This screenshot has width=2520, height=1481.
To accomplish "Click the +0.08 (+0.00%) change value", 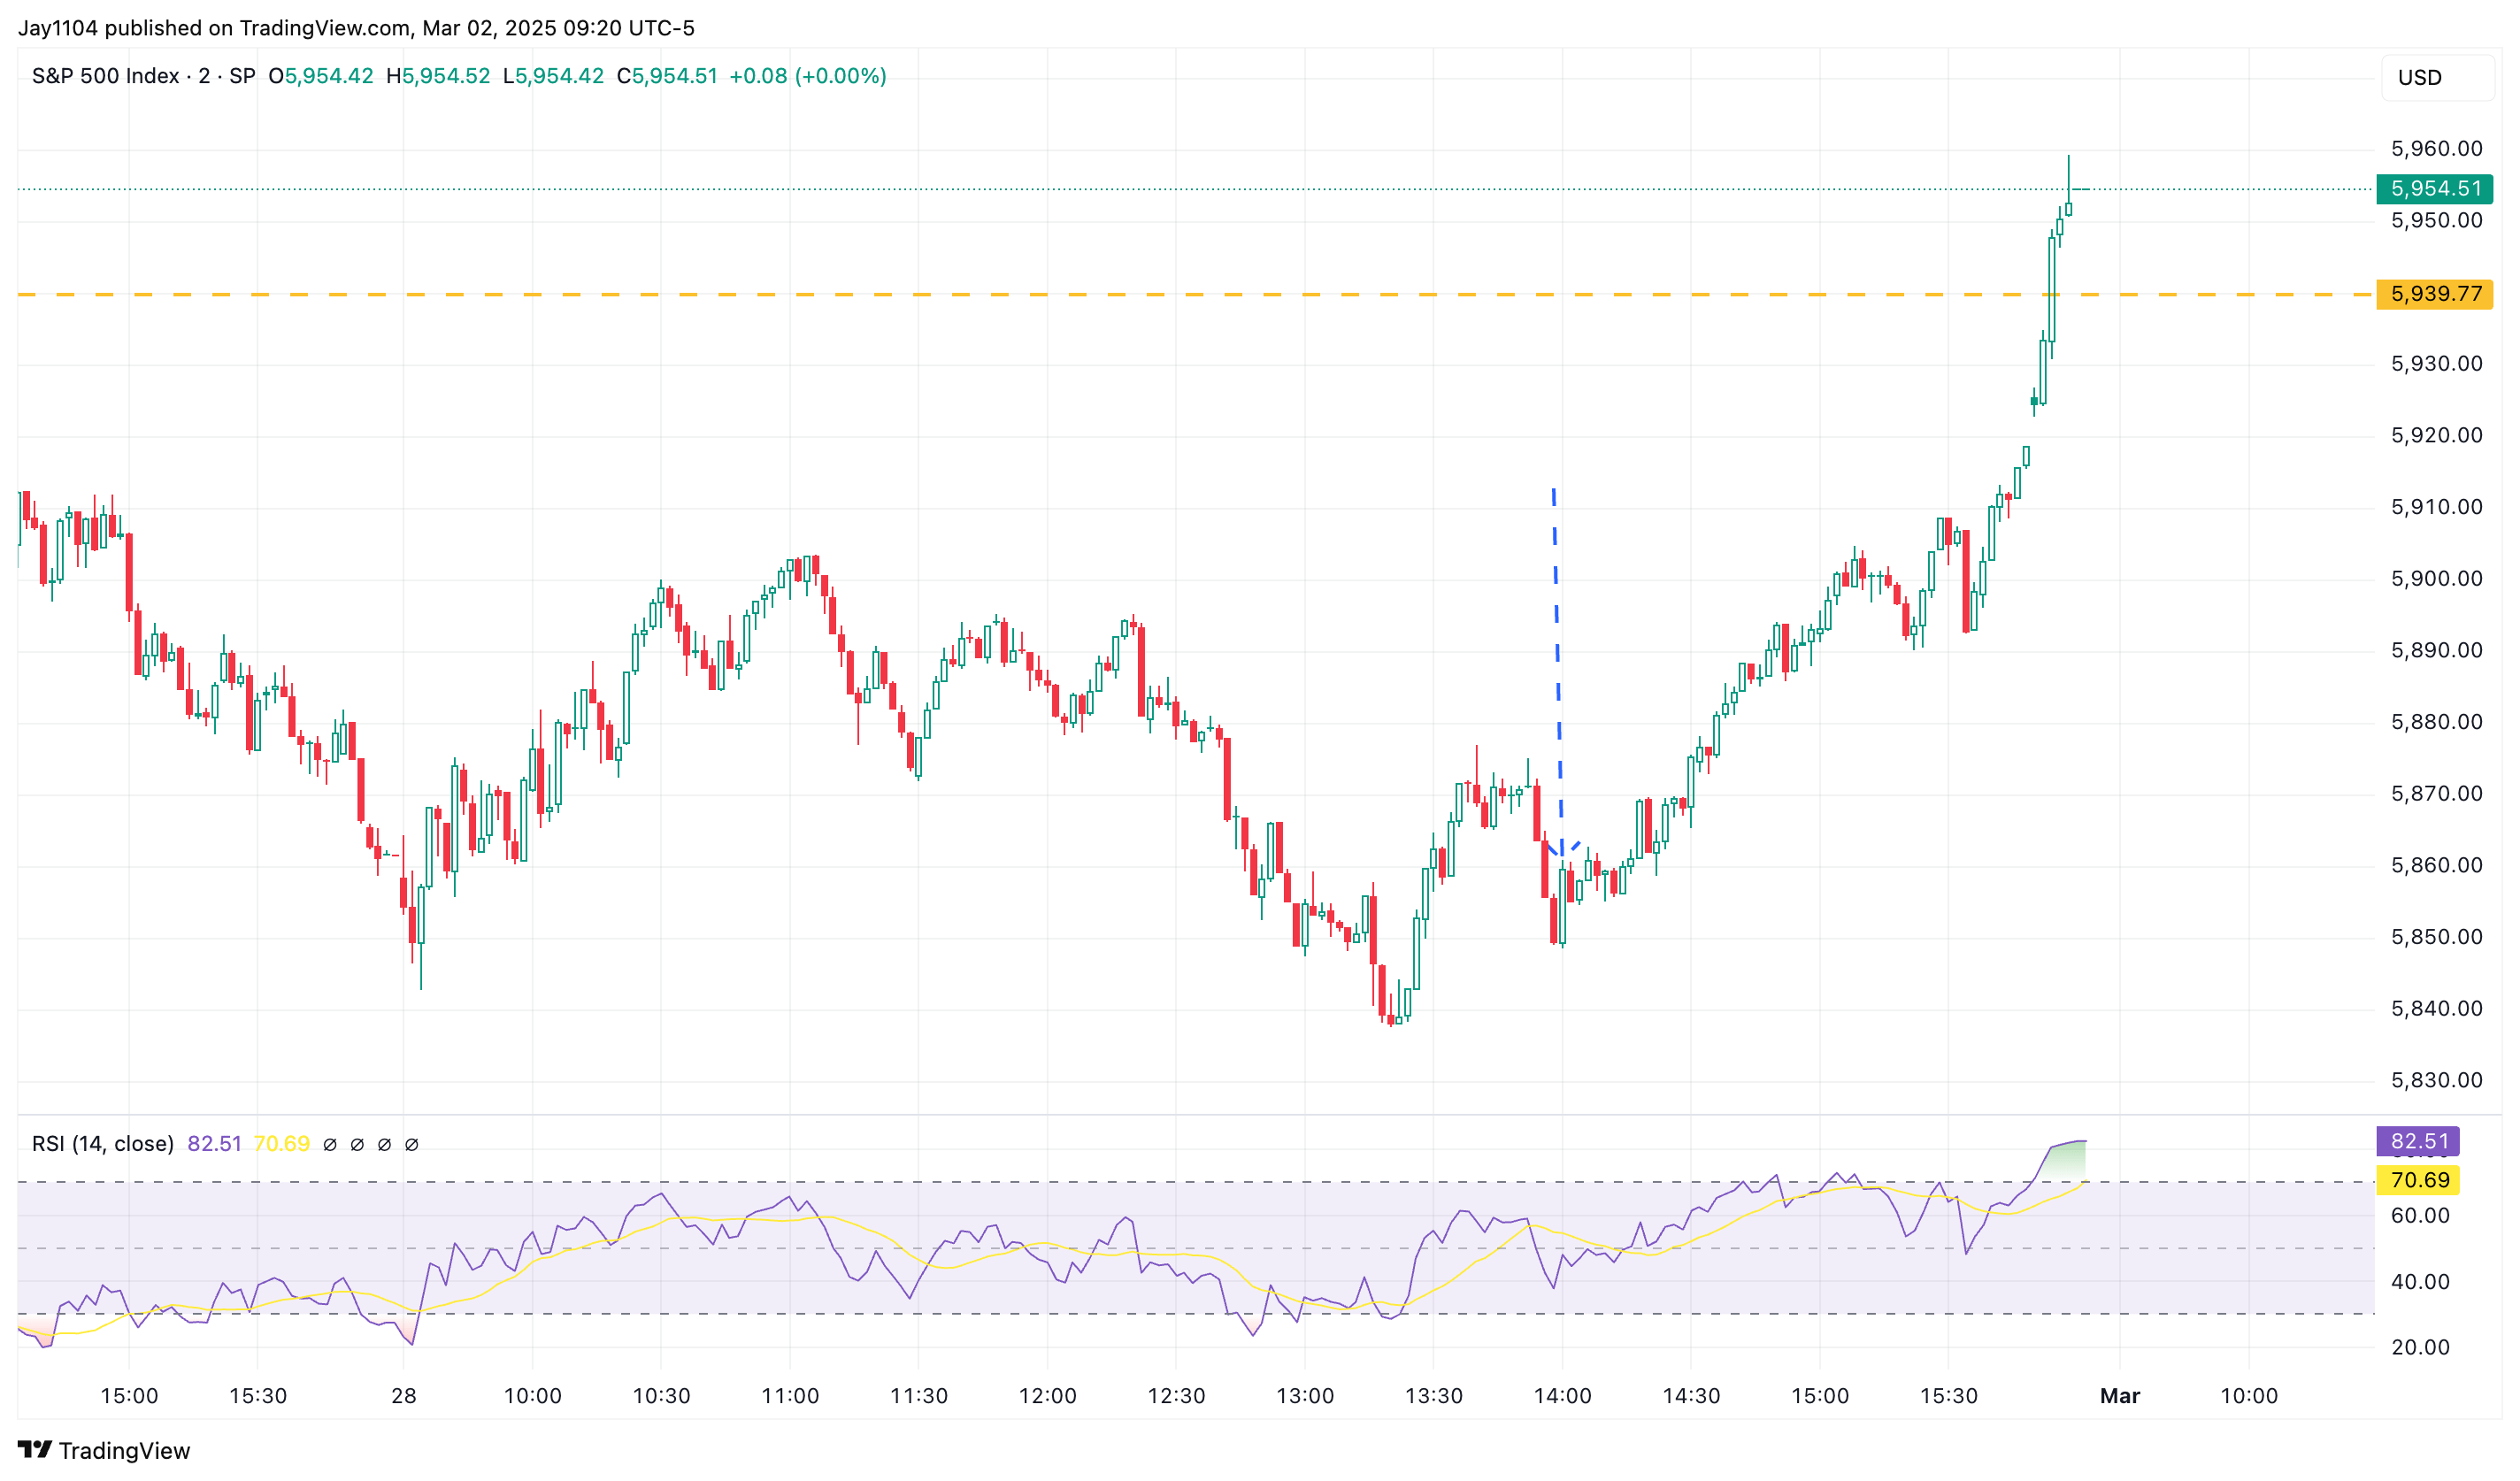I will [807, 76].
